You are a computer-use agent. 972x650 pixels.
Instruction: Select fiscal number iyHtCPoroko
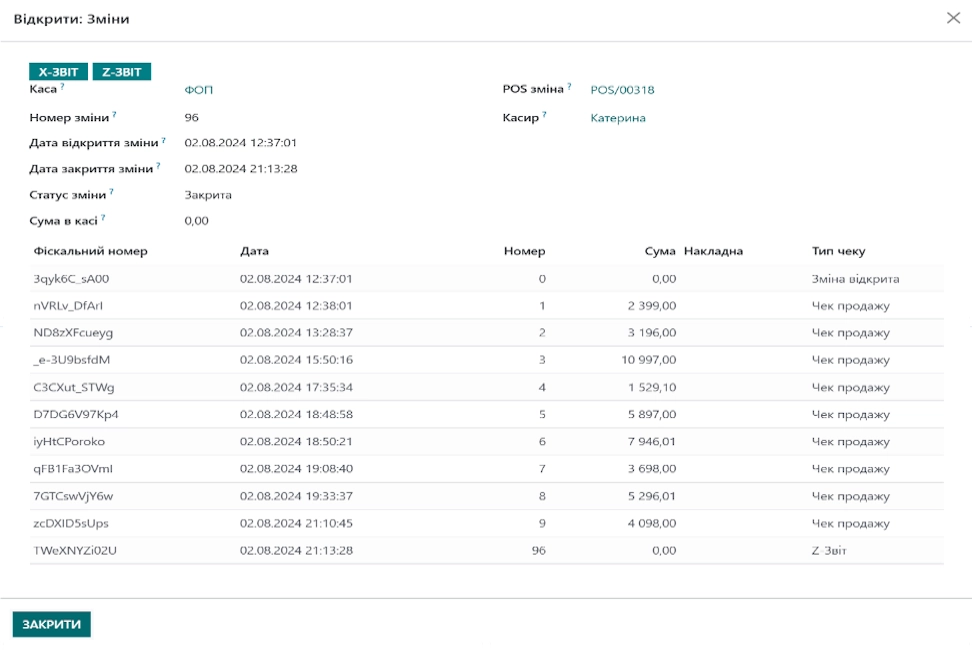point(69,442)
